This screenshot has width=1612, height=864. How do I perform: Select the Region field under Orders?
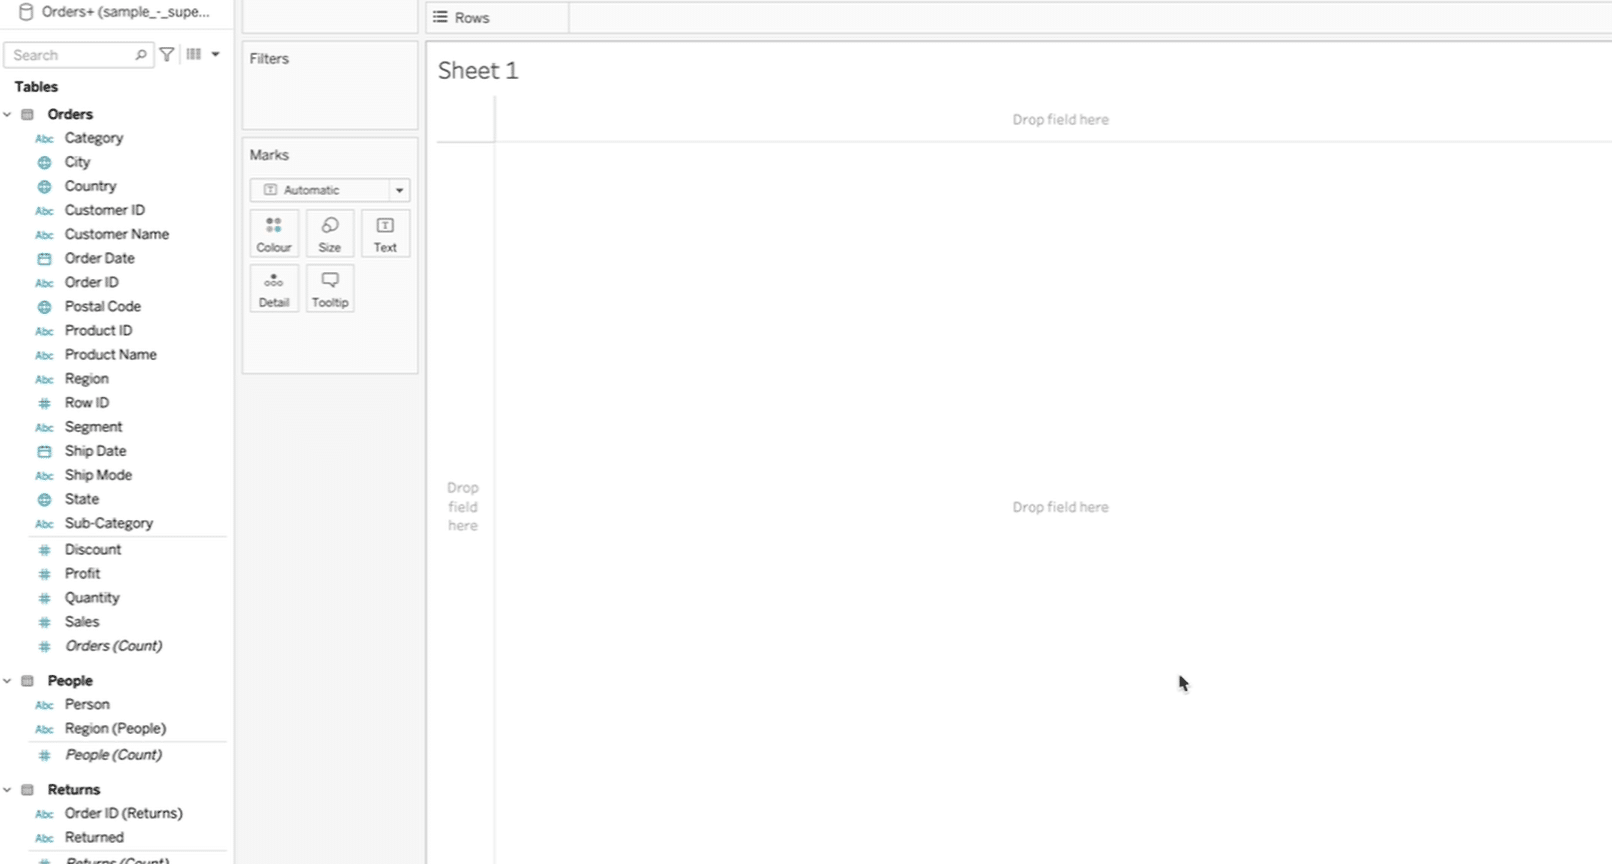pyautogui.click(x=87, y=379)
